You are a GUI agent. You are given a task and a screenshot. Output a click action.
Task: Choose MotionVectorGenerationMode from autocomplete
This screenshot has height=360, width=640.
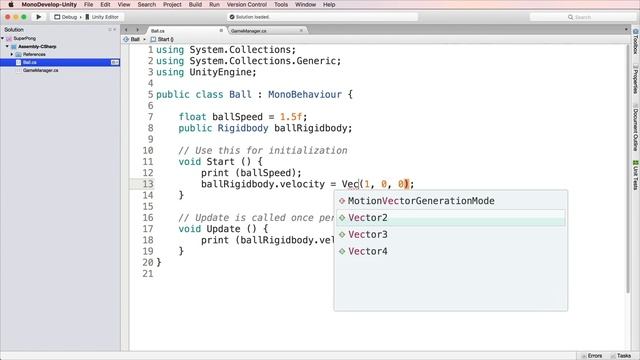(x=451, y=201)
